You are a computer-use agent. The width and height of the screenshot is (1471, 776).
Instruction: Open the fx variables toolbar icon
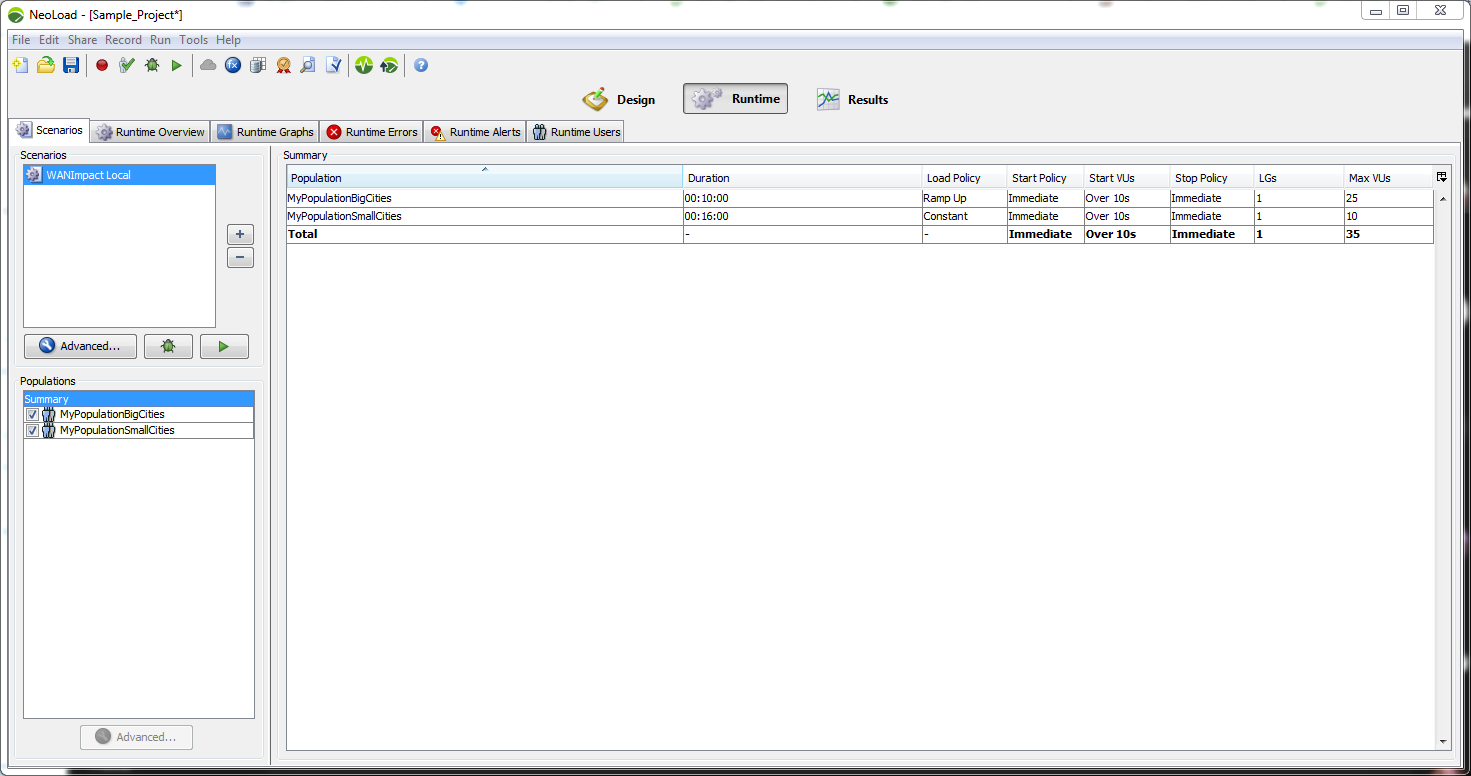(x=233, y=65)
